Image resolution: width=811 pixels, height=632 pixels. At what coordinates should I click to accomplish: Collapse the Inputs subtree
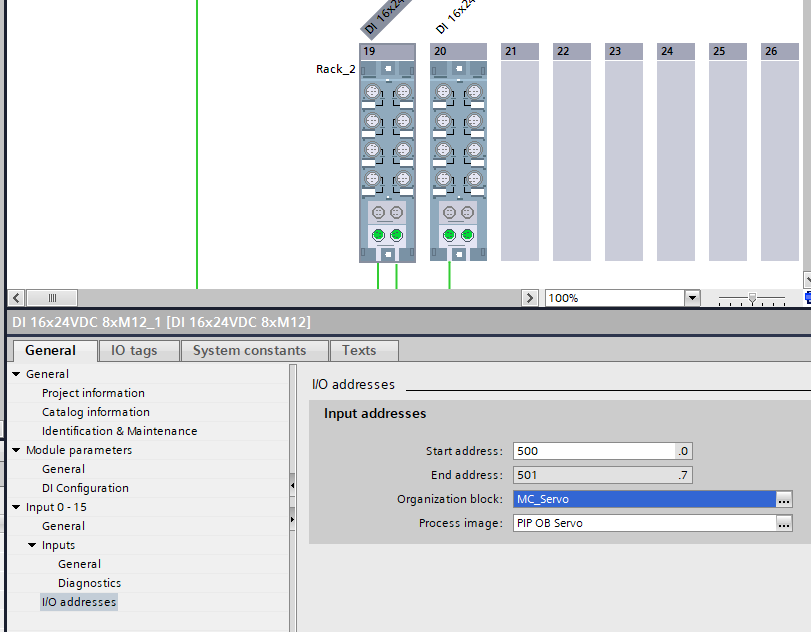[33, 545]
